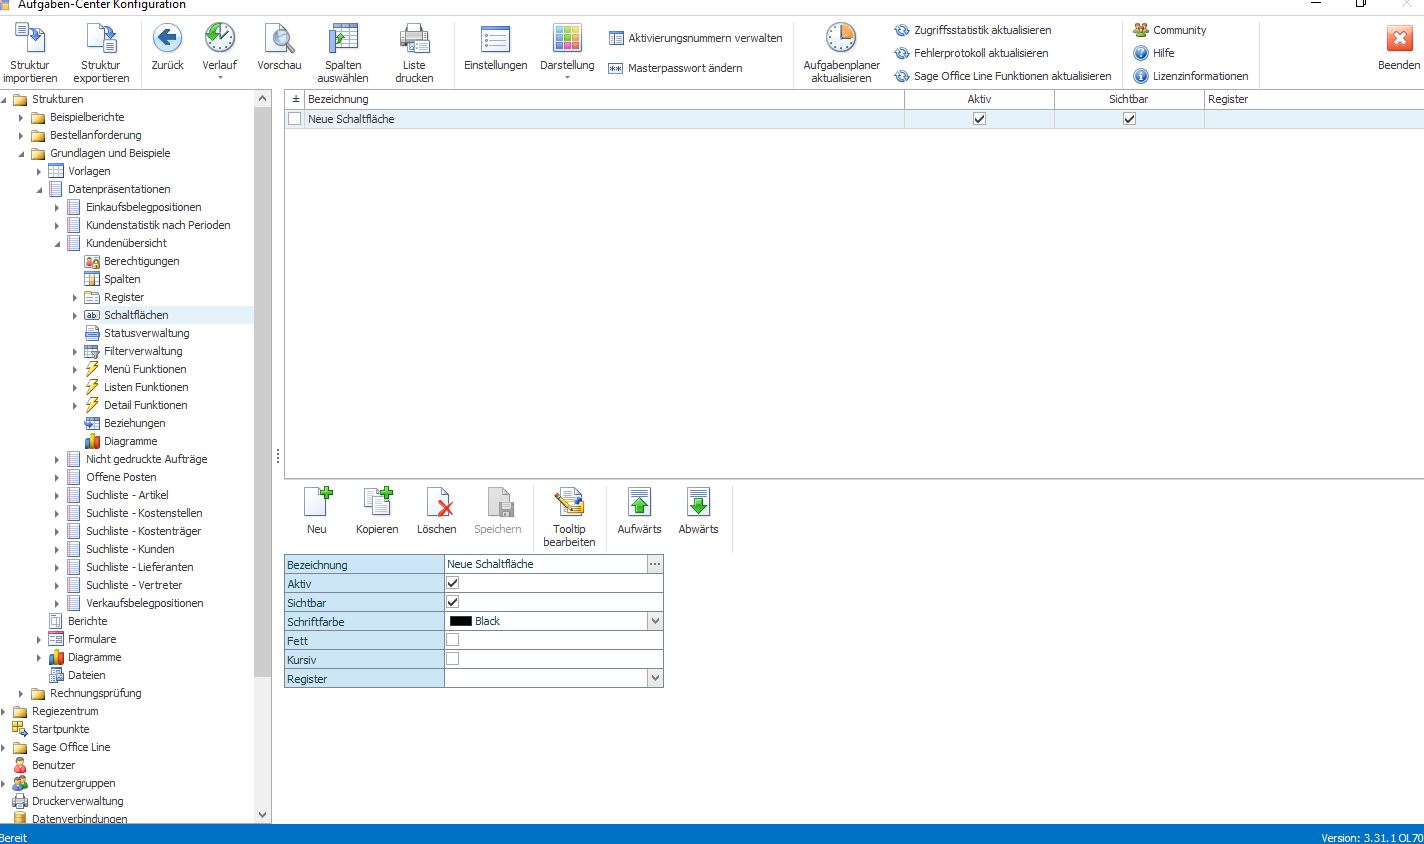Move entry up with Aufwärts icon
Viewport: 1424px width, 844px height.
pos(639,502)
